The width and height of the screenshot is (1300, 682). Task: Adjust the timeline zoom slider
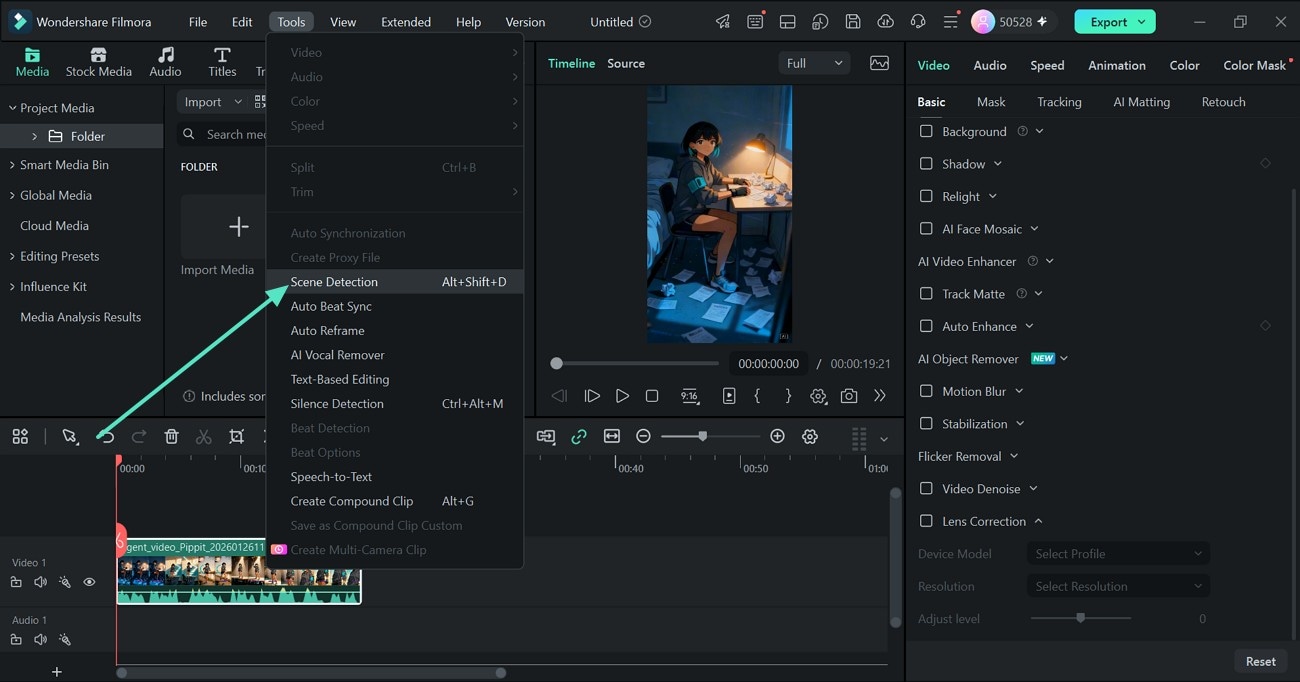pos(710,437)
